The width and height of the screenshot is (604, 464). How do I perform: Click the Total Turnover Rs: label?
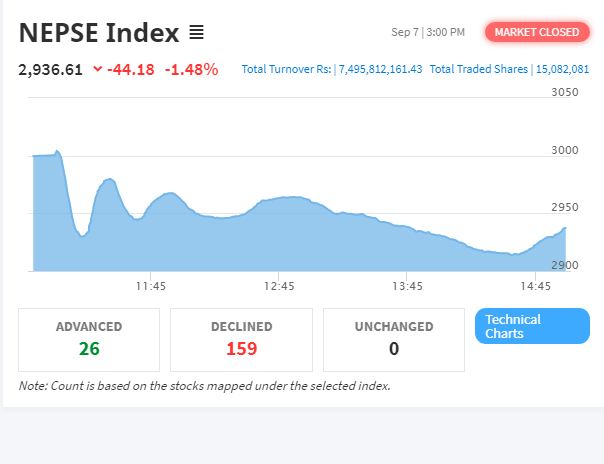tap(287, 69)
